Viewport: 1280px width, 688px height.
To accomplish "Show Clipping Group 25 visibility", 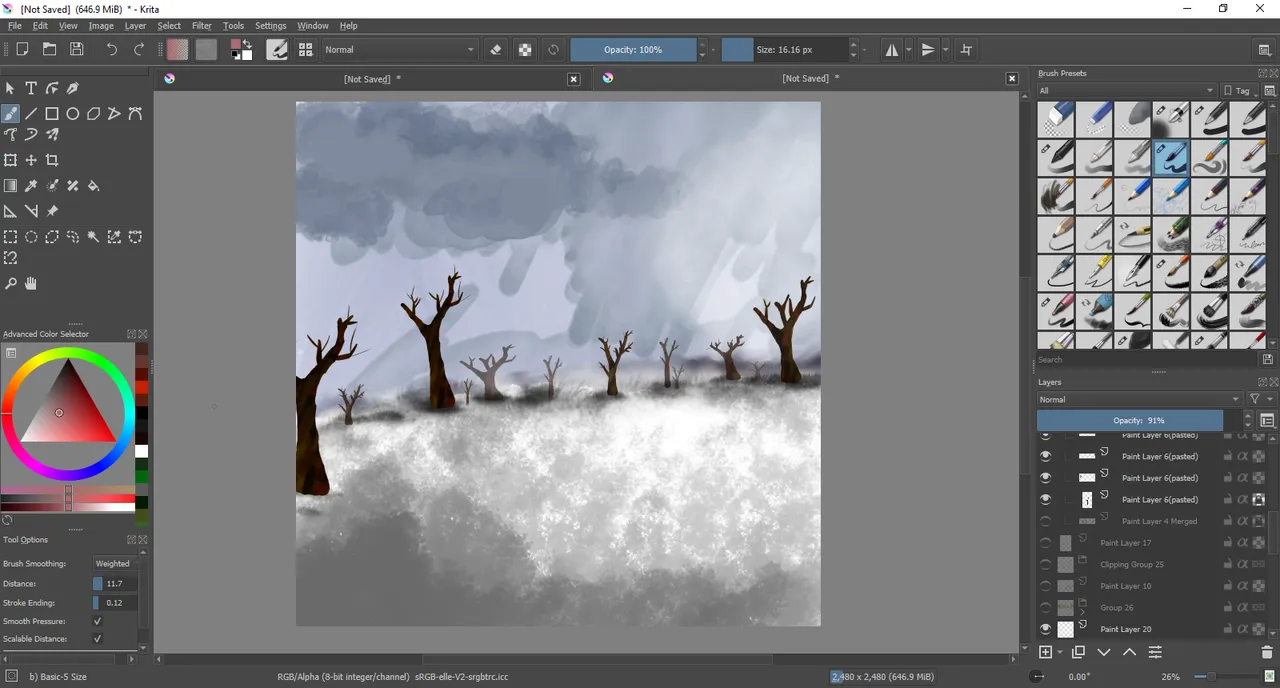I will pyautogui.click(x=1046, y=564).
